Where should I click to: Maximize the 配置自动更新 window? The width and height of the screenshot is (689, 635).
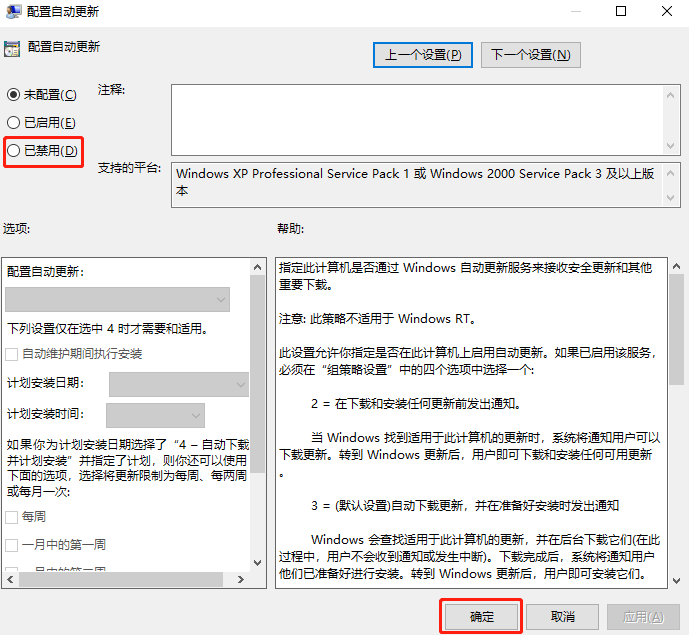[621, 12]
